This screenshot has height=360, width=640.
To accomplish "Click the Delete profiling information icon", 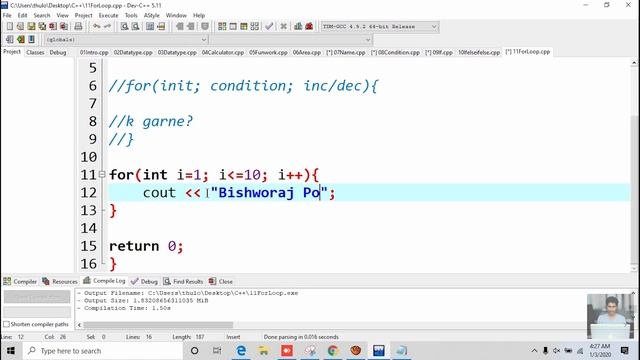I will [x=309, y=27].
